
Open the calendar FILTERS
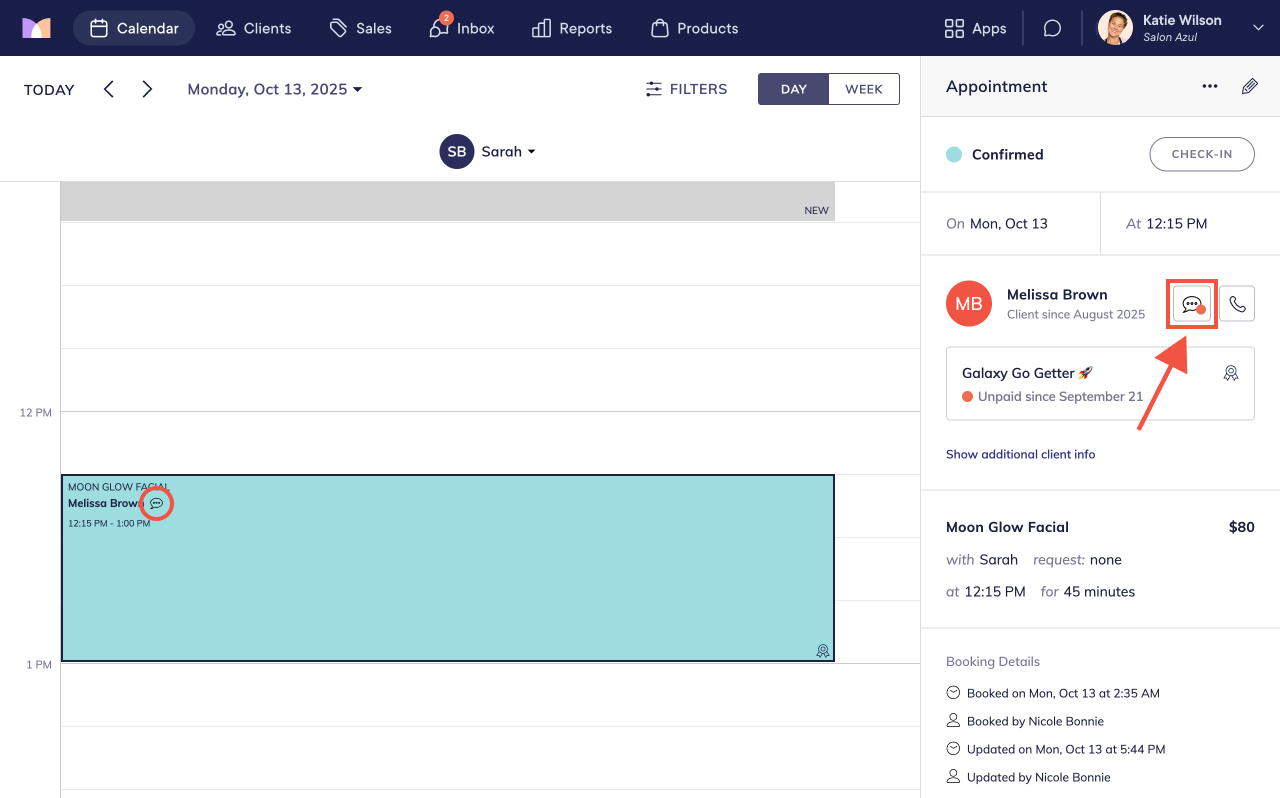(x=686, y=89)
